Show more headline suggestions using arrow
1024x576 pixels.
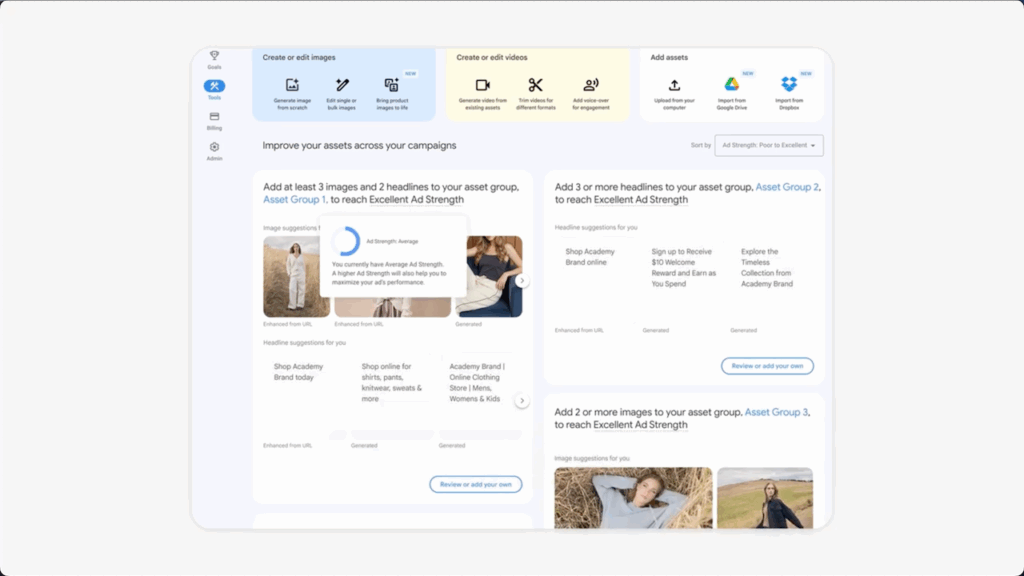click(522, 400)
